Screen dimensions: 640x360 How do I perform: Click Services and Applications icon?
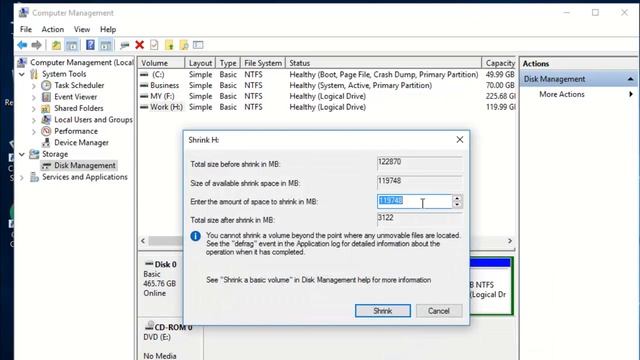[34, 177]
